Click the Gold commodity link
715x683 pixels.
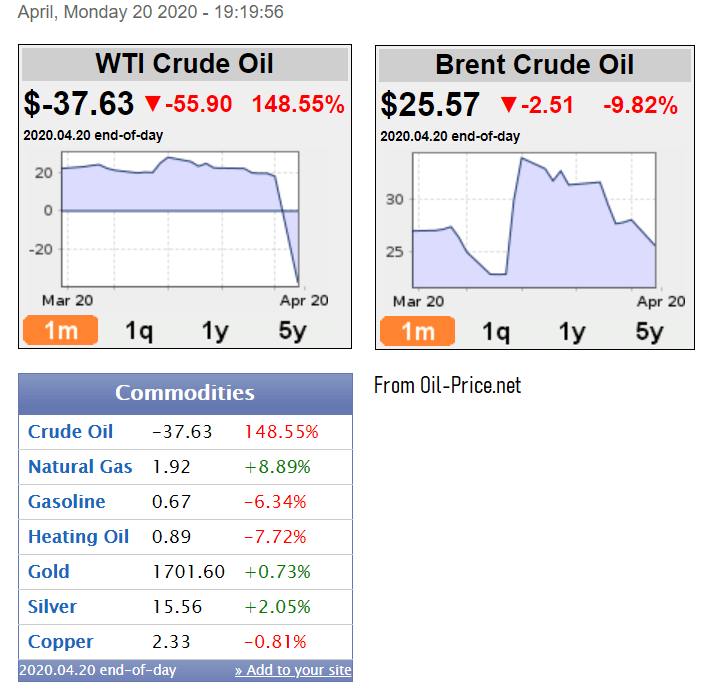coord(49,572)
